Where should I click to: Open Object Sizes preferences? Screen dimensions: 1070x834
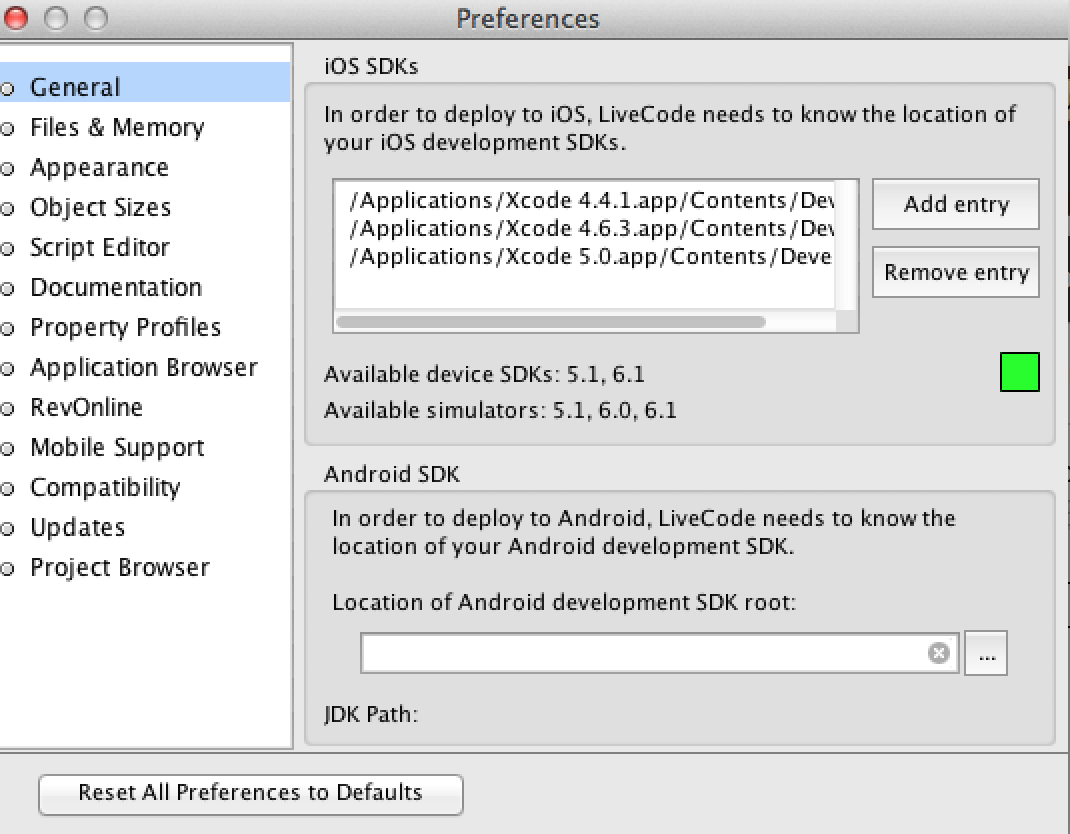pyautogui.click(x=100, y=207)
